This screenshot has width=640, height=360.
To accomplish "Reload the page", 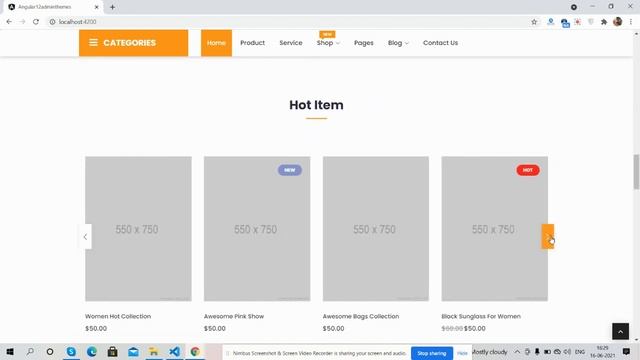I will coord(36,22).
